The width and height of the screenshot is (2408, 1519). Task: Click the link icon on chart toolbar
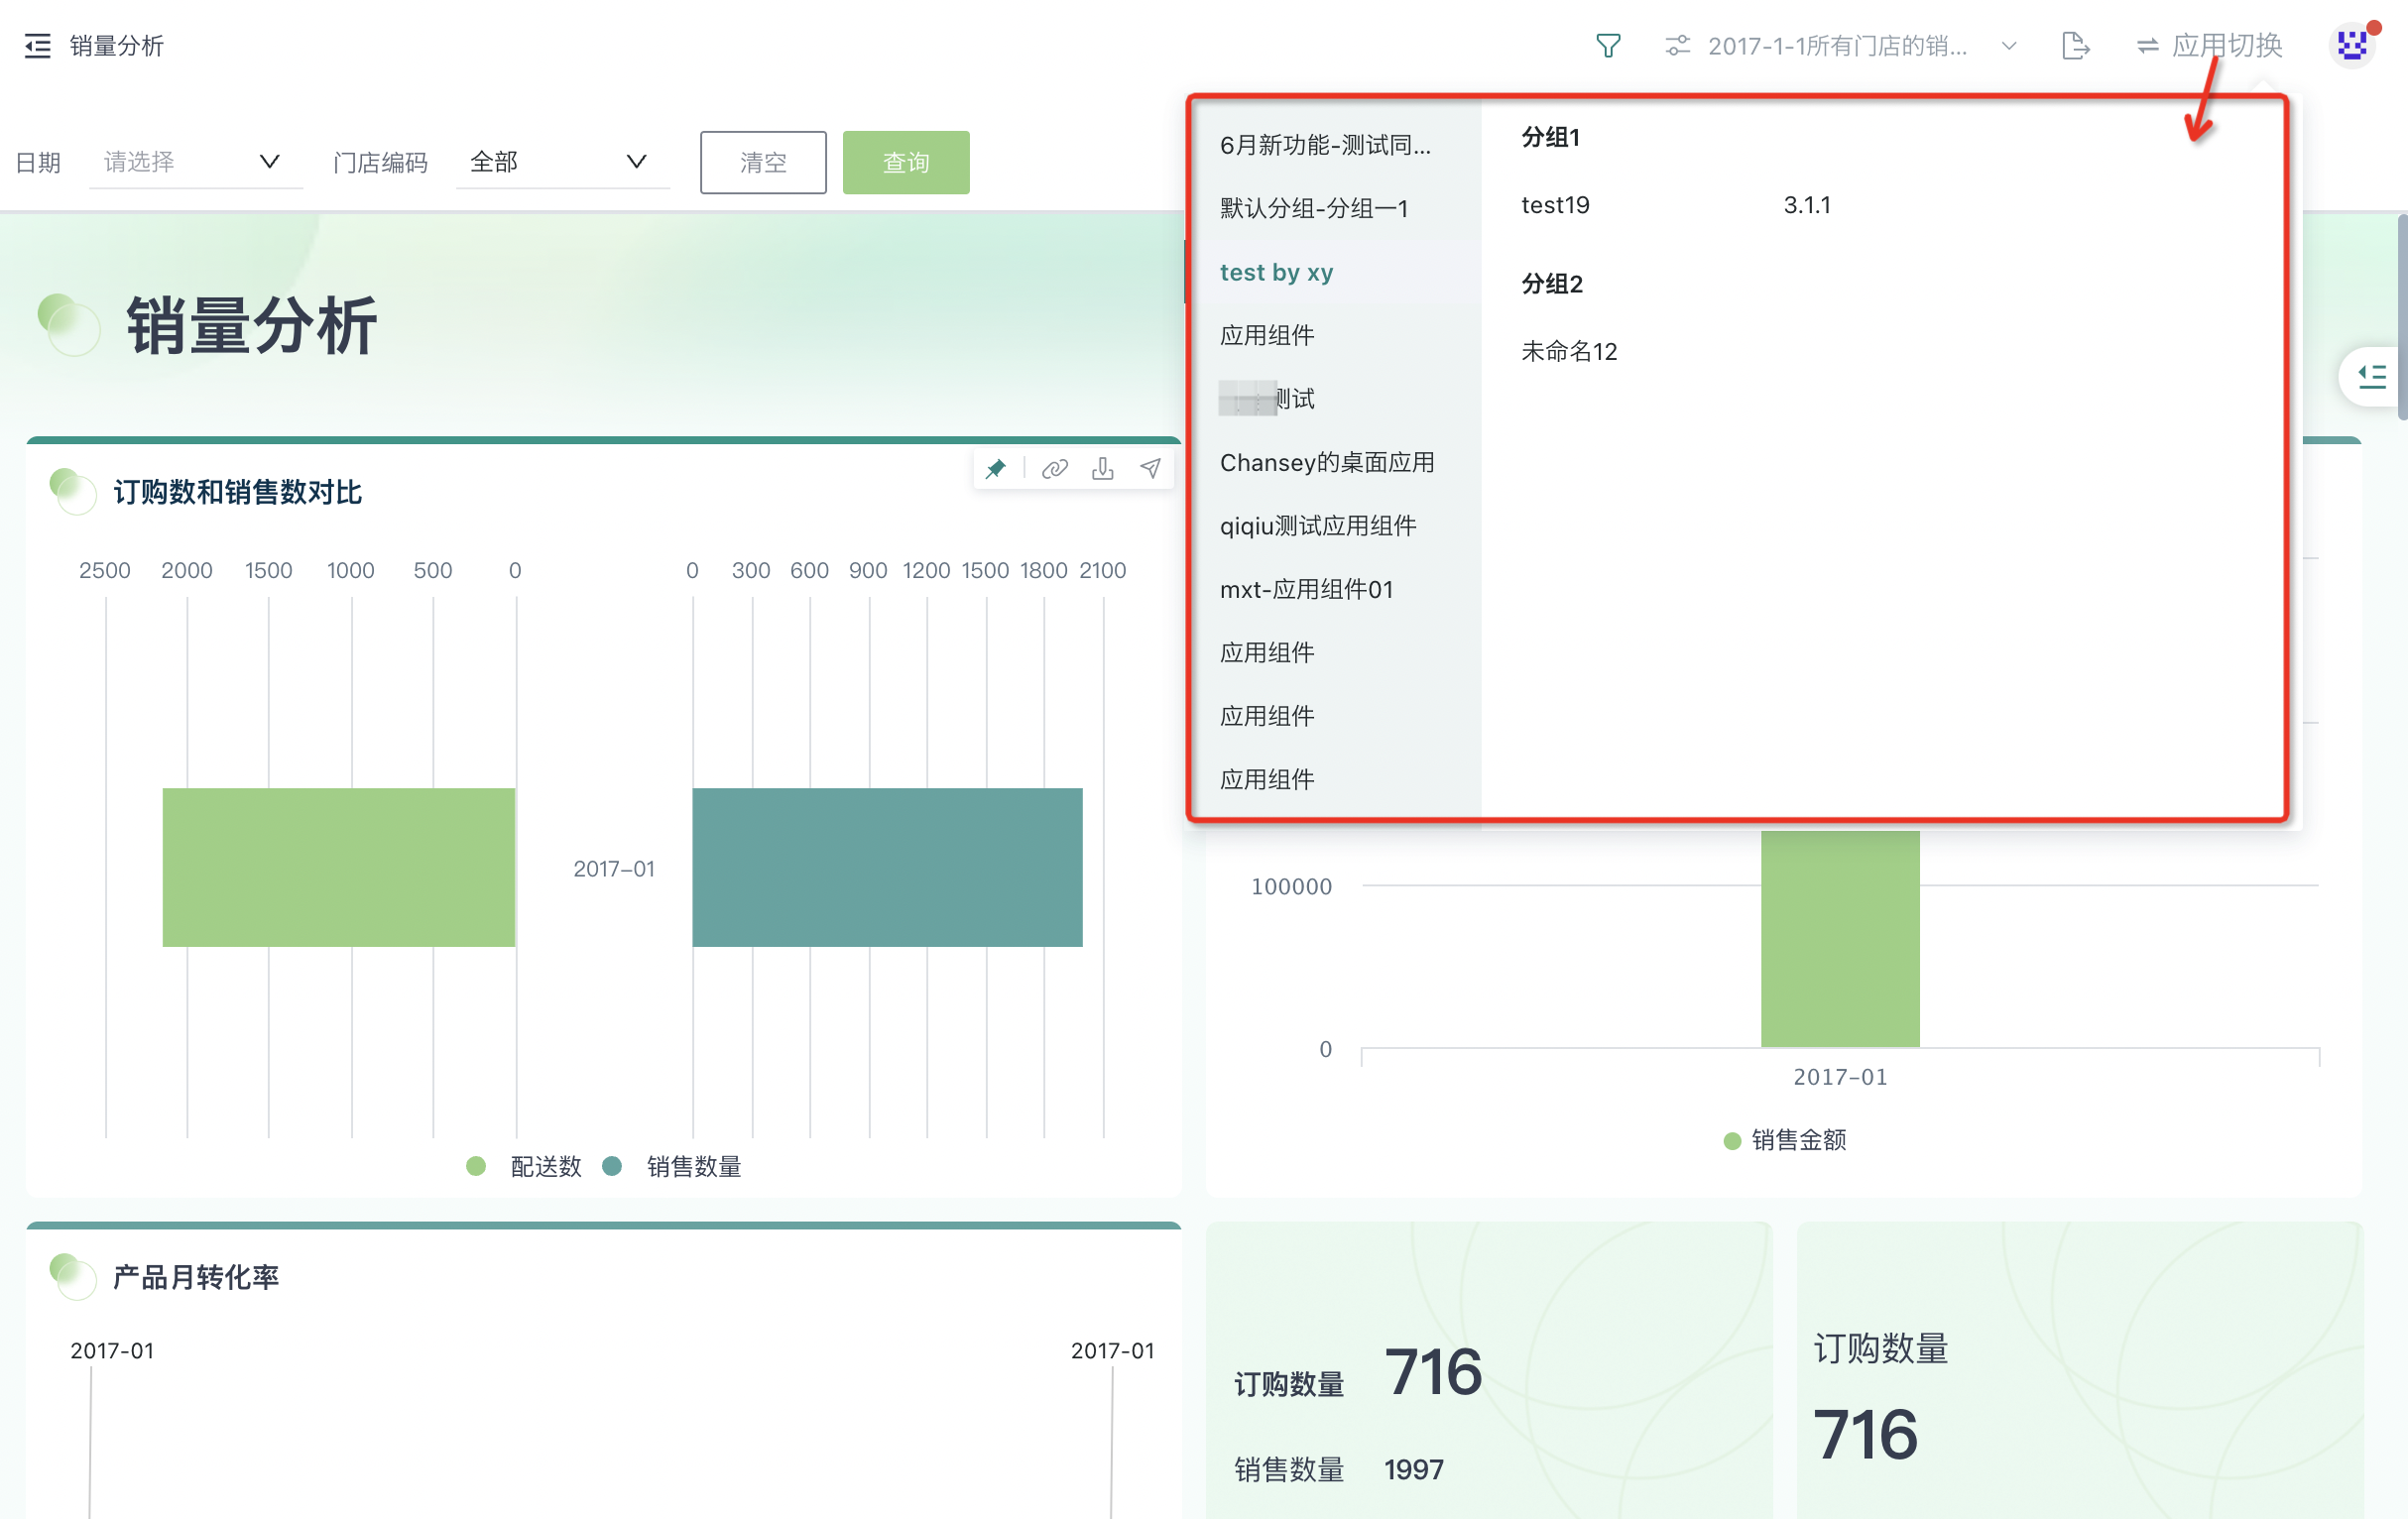1054,469
